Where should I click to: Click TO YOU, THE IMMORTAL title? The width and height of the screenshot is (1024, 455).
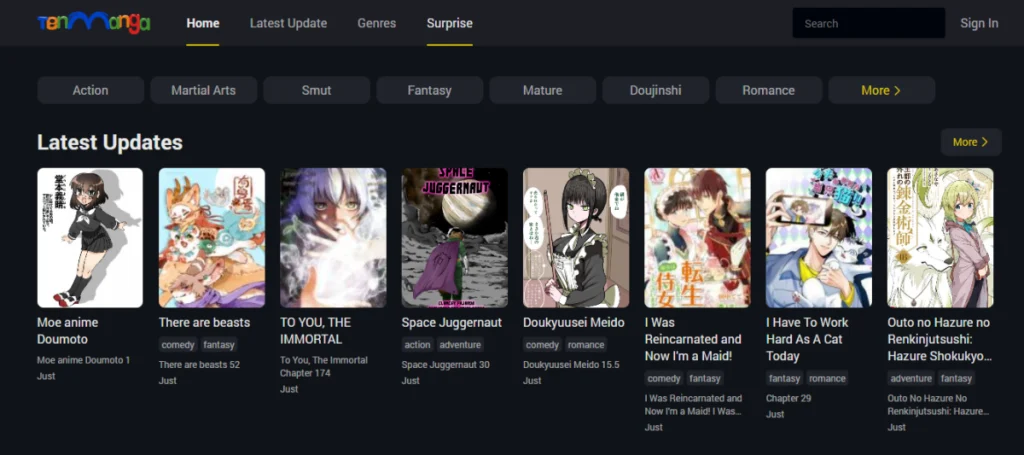click(x=315, y=331)
